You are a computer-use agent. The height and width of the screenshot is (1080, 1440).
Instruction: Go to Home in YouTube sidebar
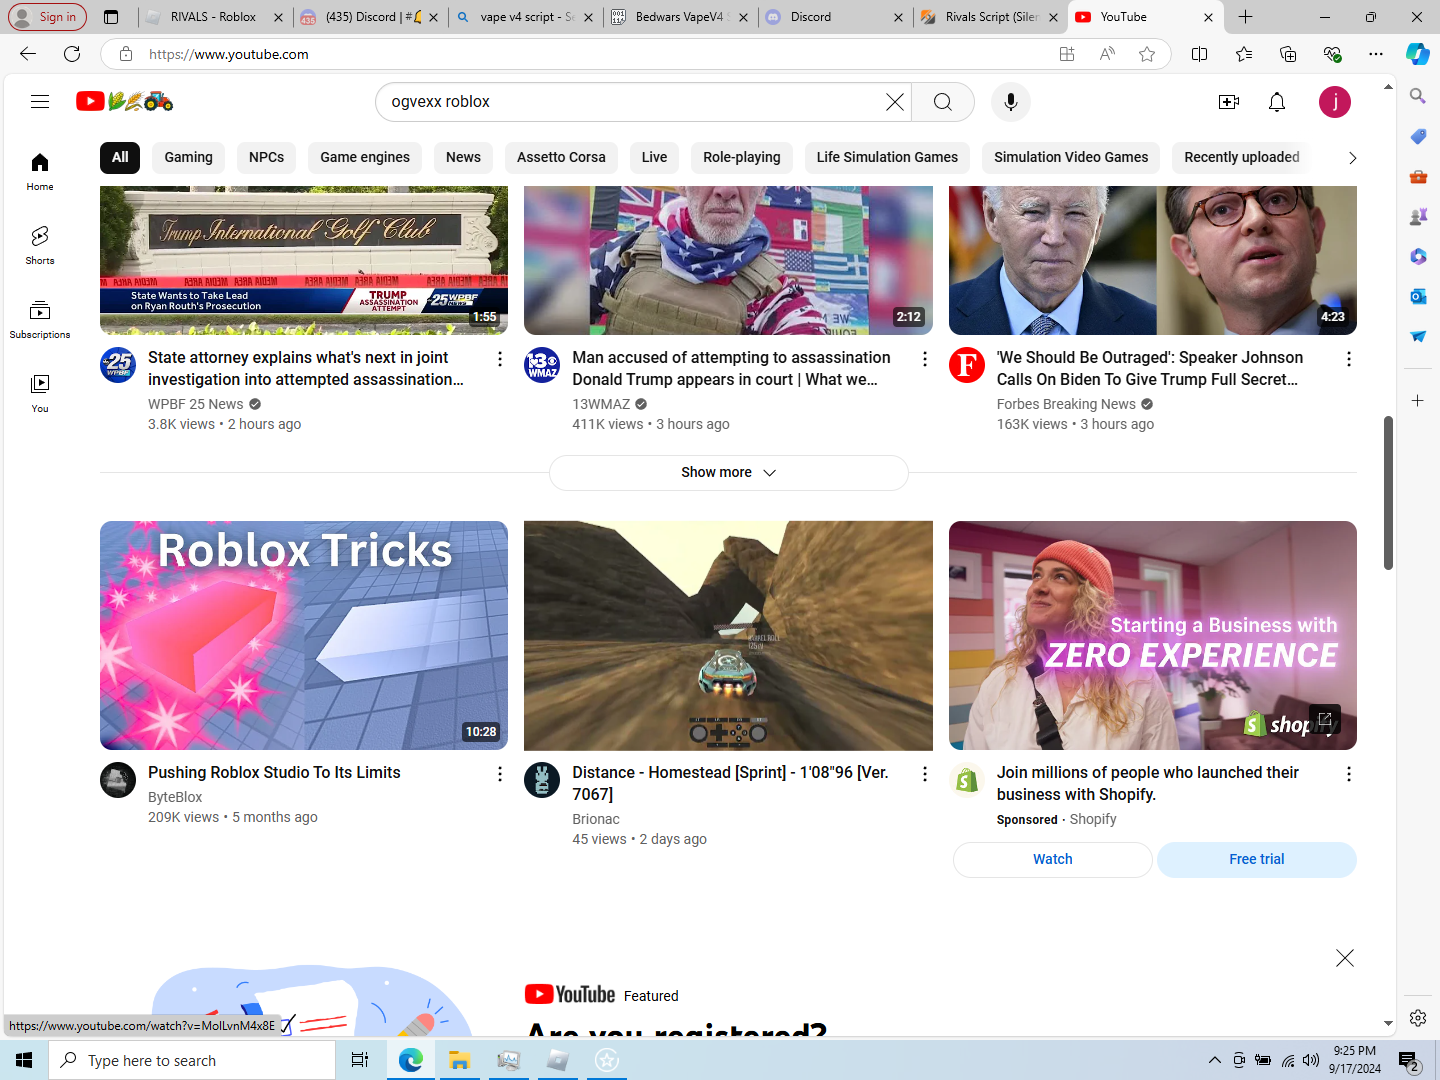40,172
